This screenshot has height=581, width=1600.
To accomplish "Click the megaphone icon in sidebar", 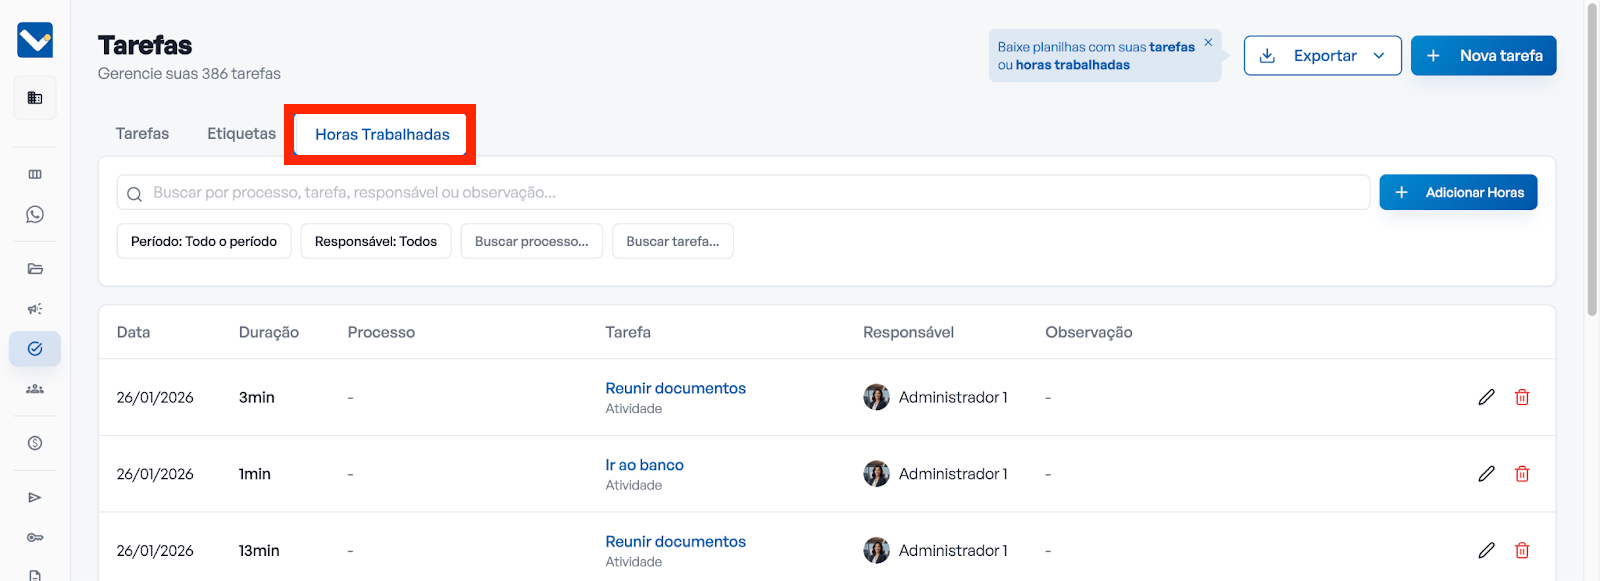I will tap(35, 309).
